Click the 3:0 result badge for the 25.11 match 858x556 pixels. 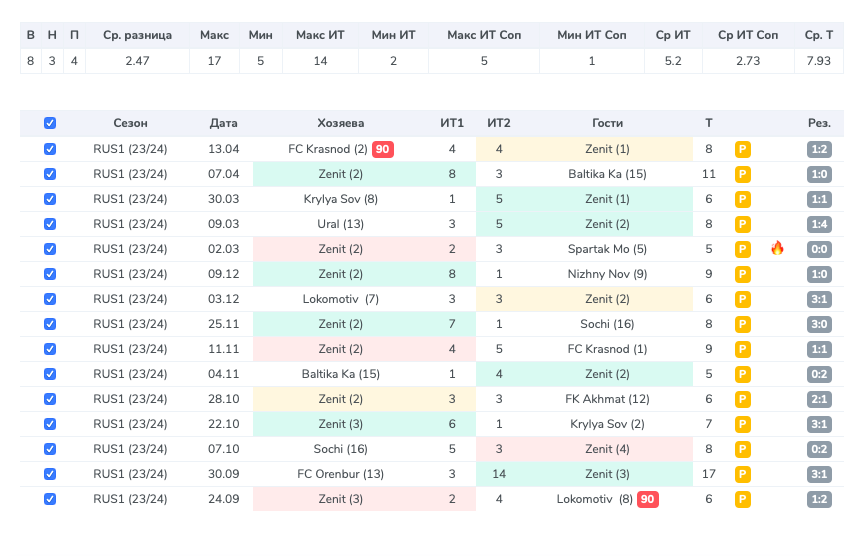819,325
